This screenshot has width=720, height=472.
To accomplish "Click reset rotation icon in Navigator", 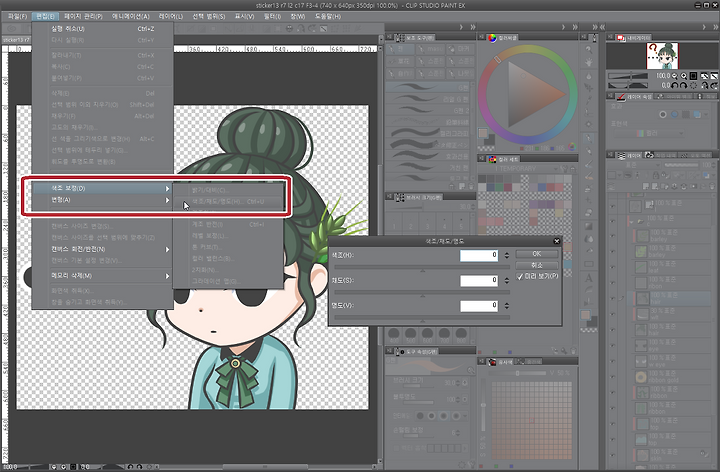I will [x=693, y=85].
